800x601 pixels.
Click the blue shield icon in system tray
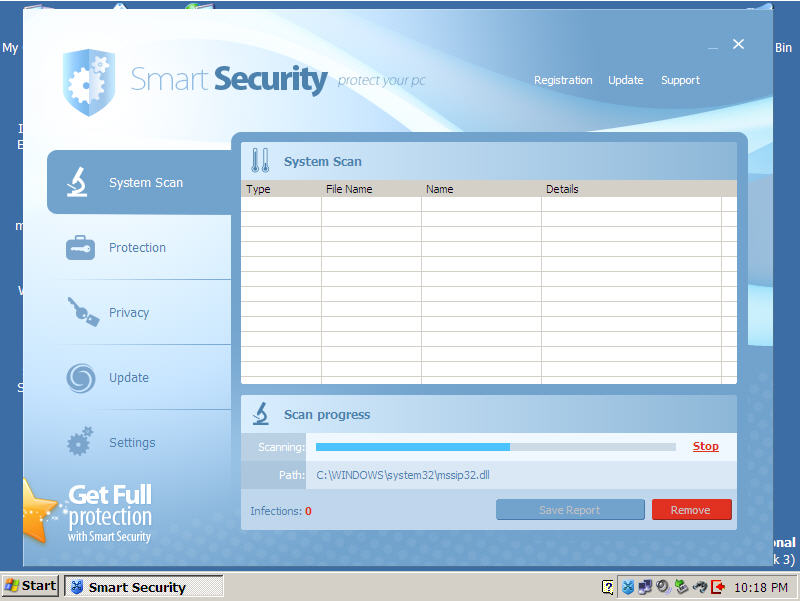tap(628, 587)
